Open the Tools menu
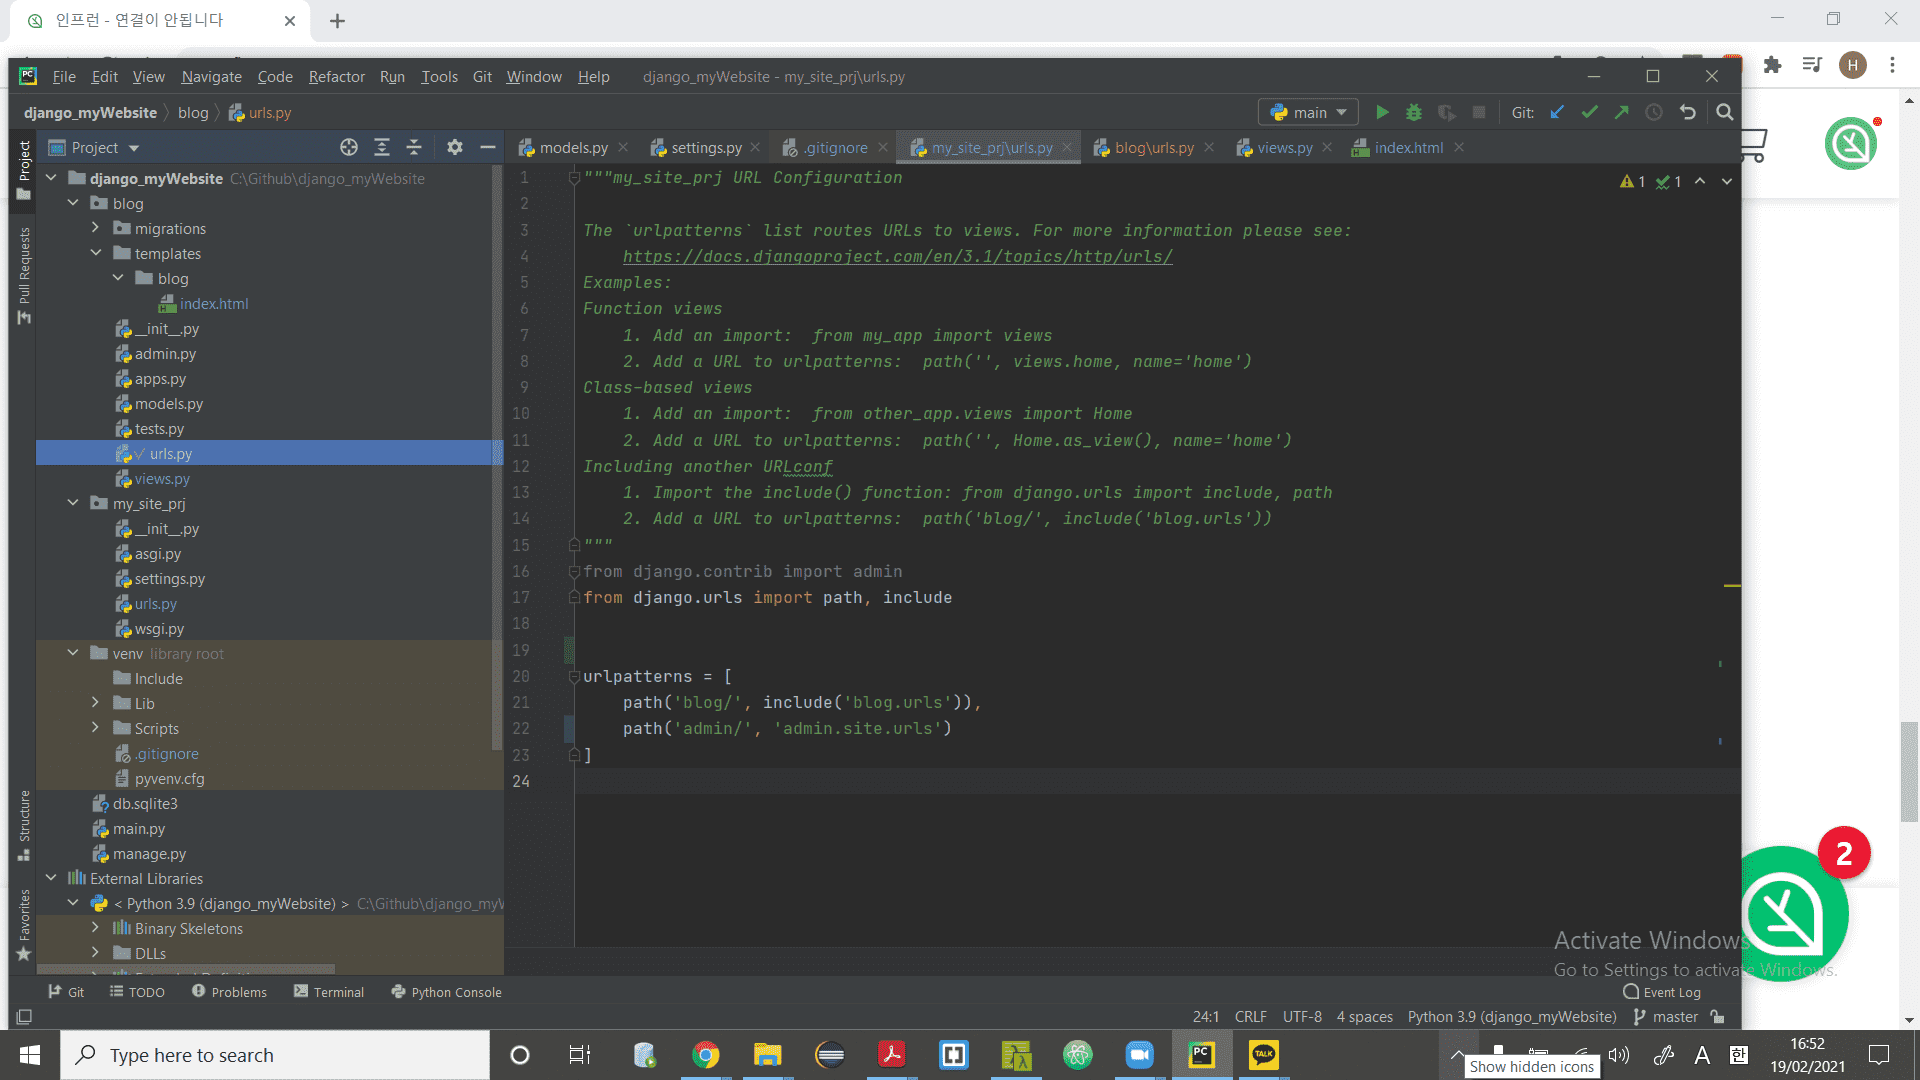The width and height of the screenshot is (1920, 1080). (x=439, y=77)
